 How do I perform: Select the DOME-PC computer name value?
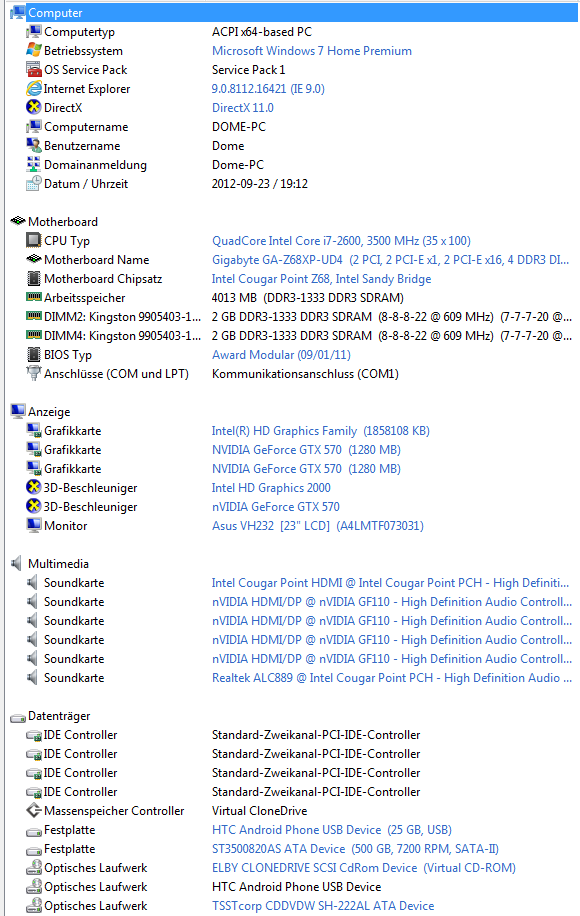(239, 127)
